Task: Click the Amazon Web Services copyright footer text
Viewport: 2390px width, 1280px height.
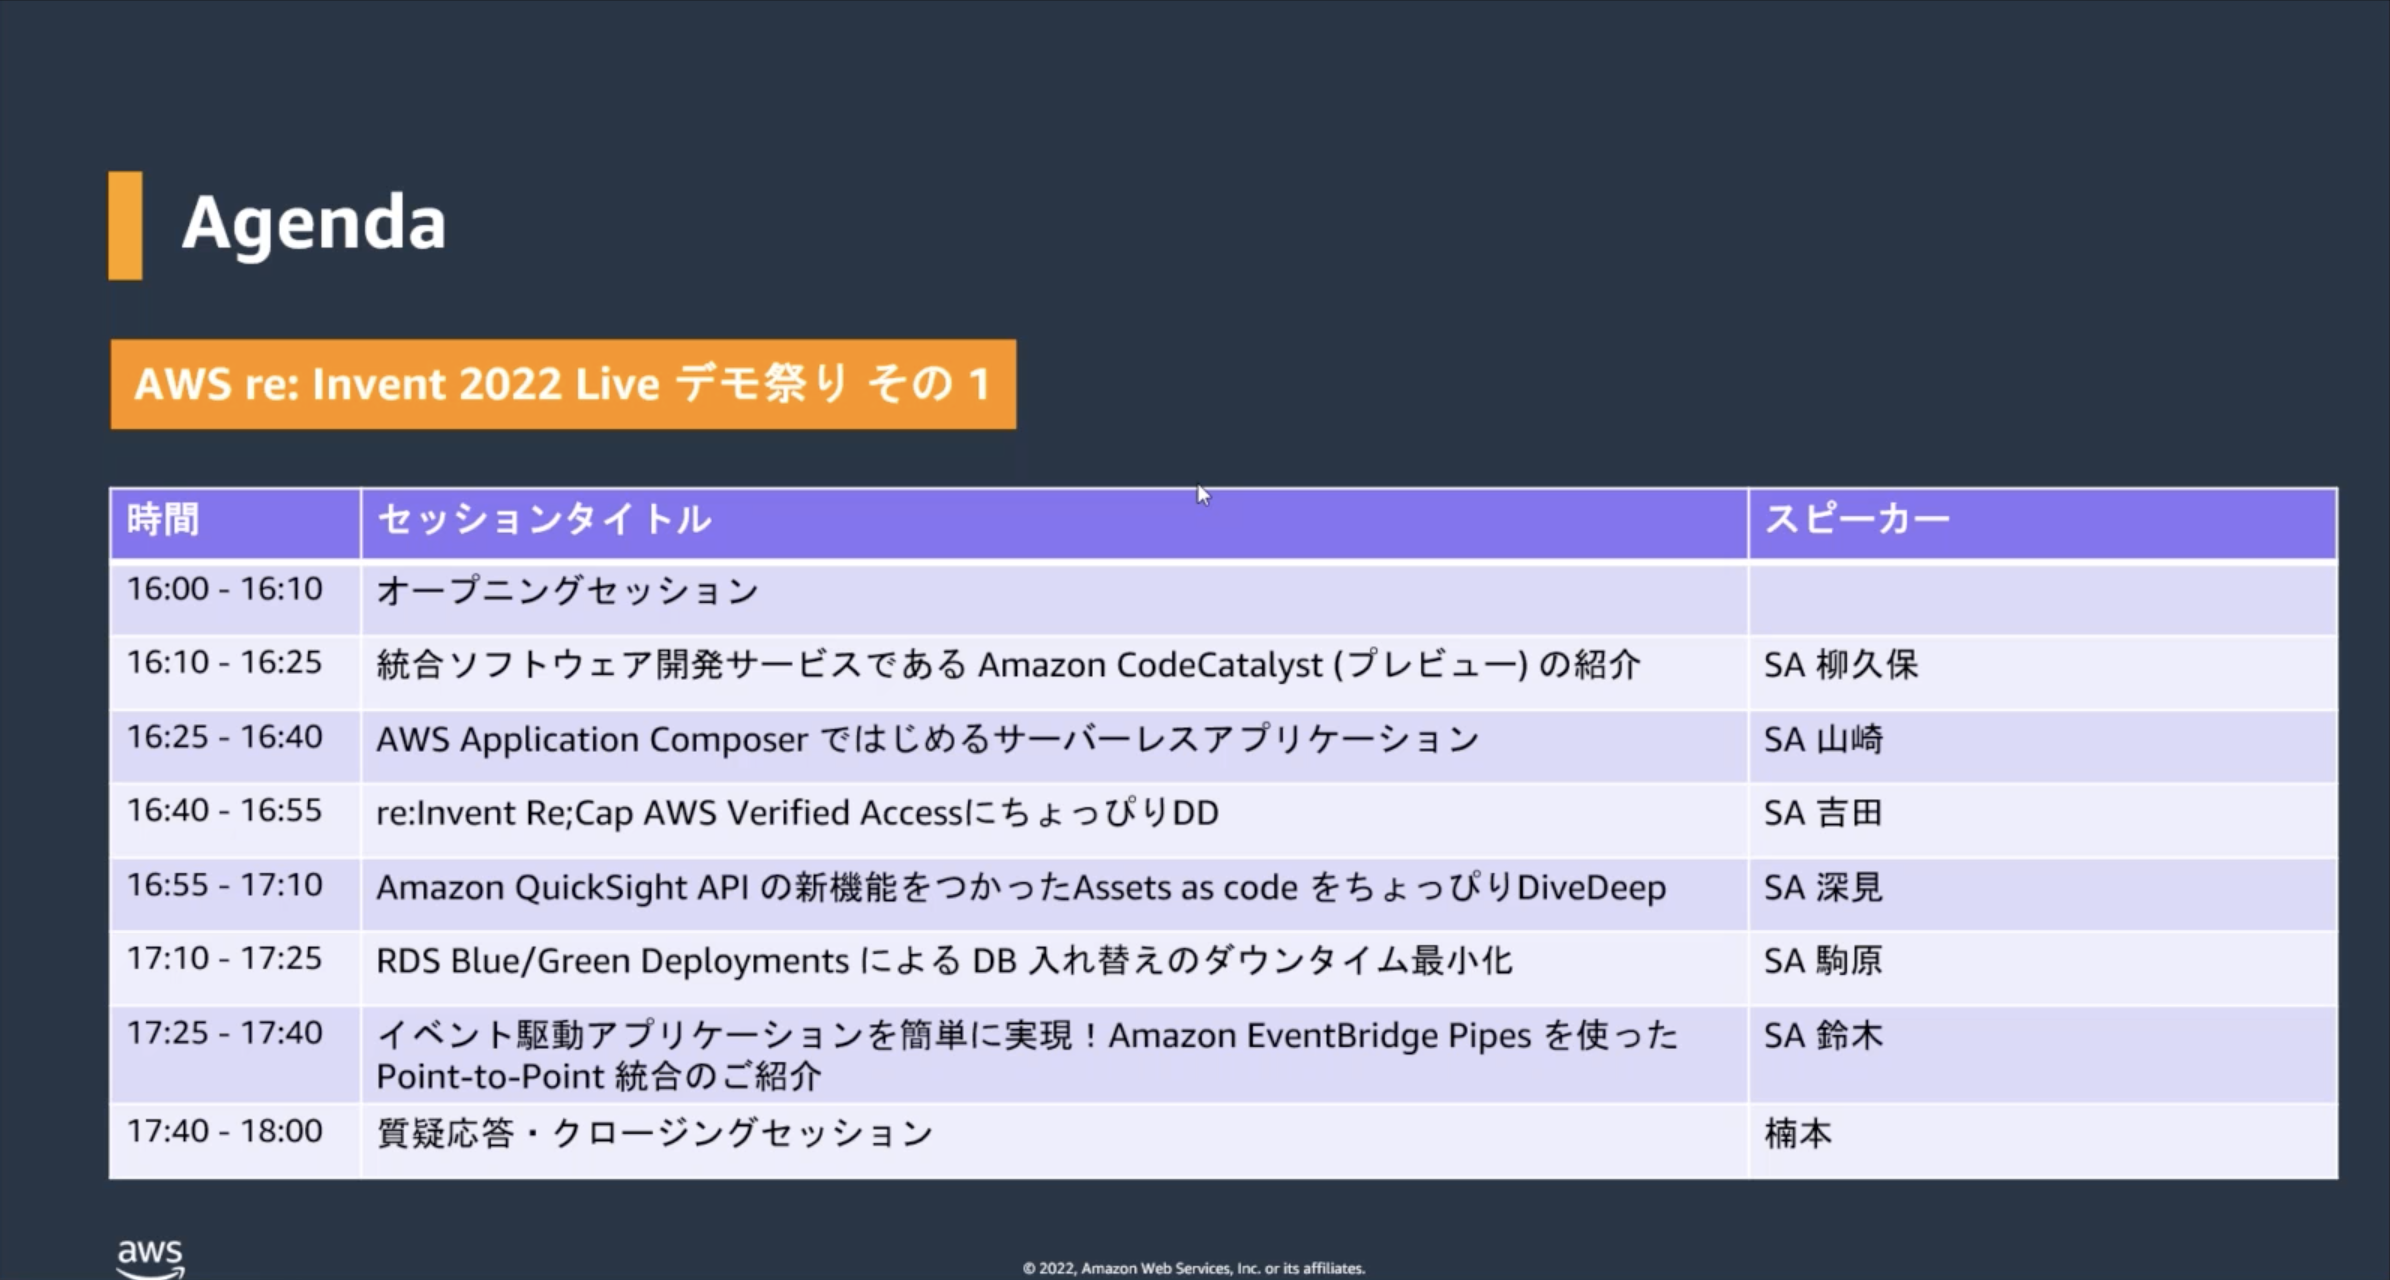Action: (1193, 1268)
